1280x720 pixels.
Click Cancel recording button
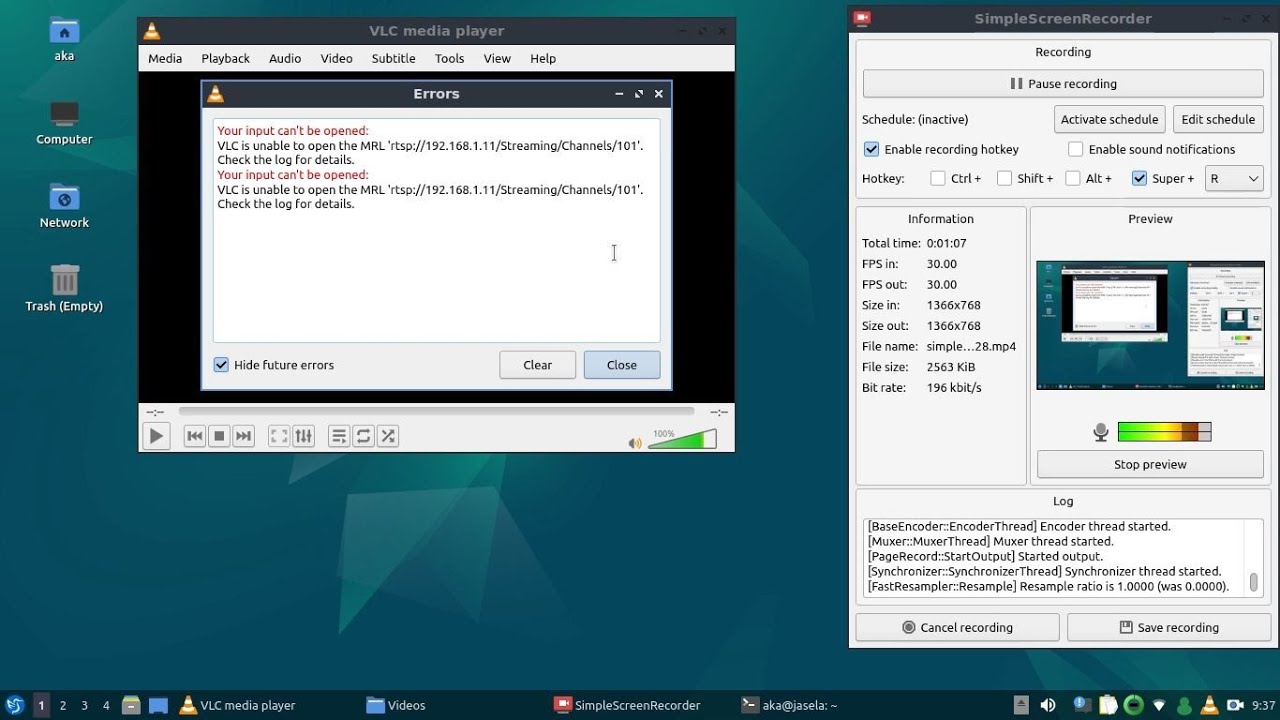(x=957, y=627)
